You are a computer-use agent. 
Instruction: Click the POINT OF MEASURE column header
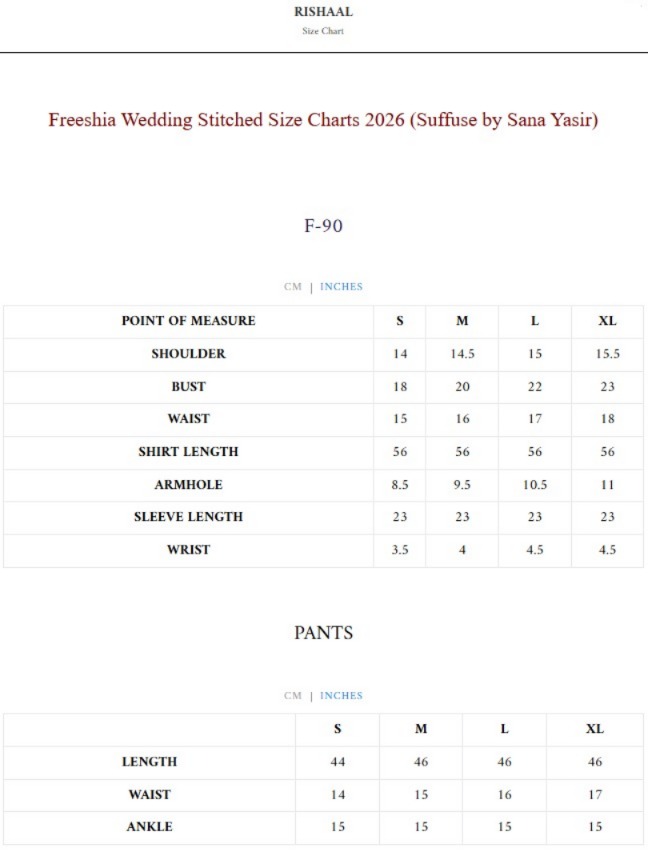188,321
